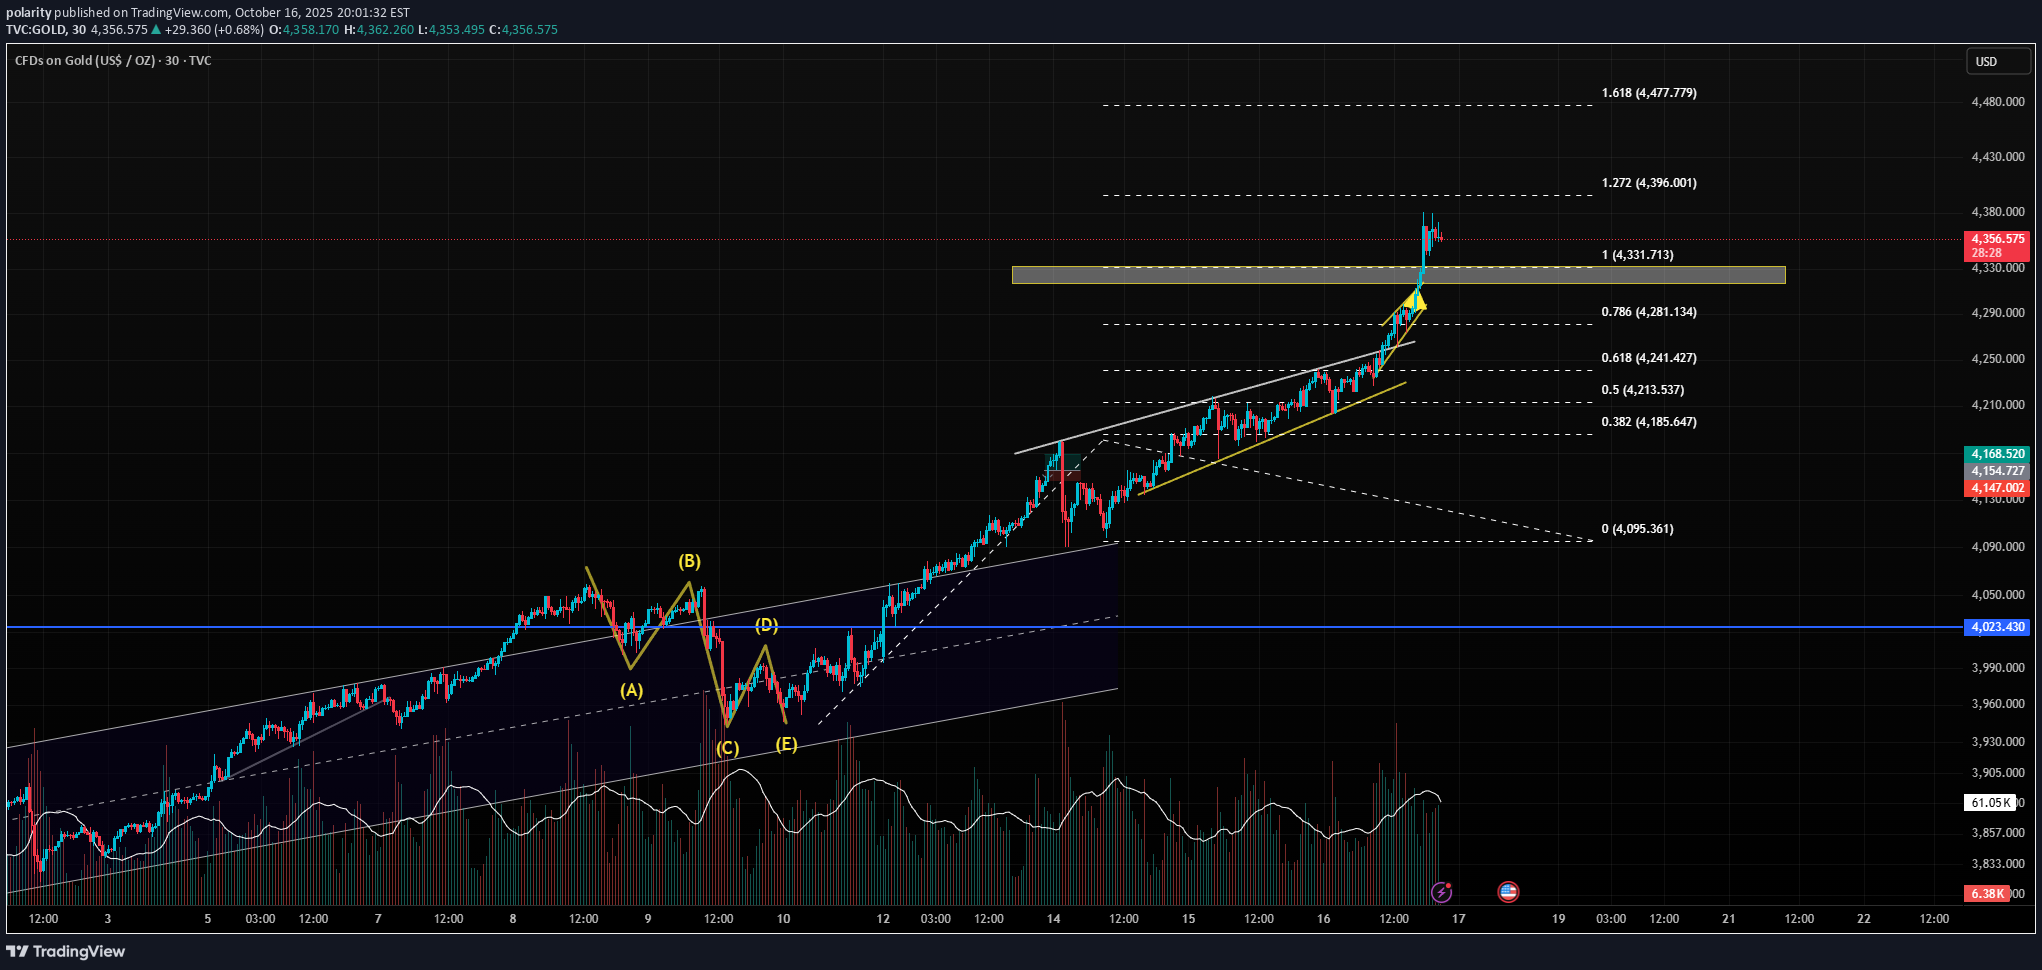Click the red 6.38K volume label

point(1987,893)
